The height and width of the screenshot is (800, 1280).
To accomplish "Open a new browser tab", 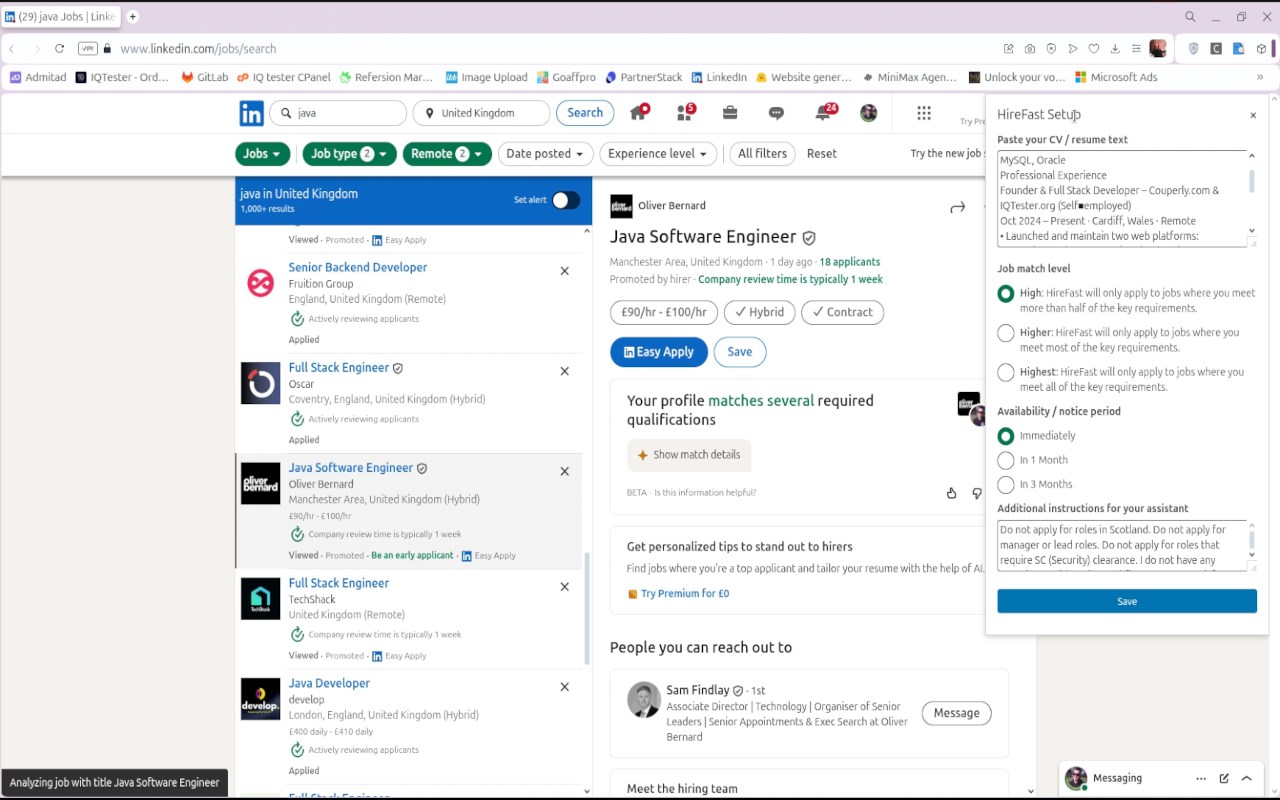I will click(132, 17).
